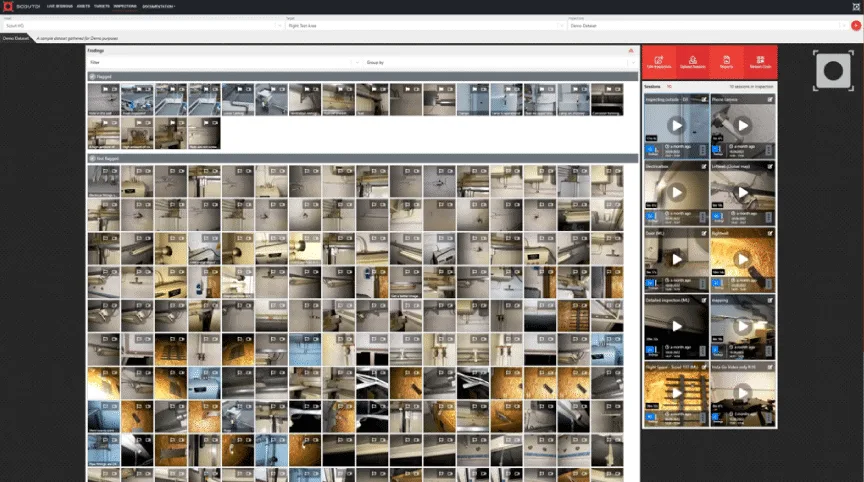Play the Inspecting outside session video

(676, 126)
